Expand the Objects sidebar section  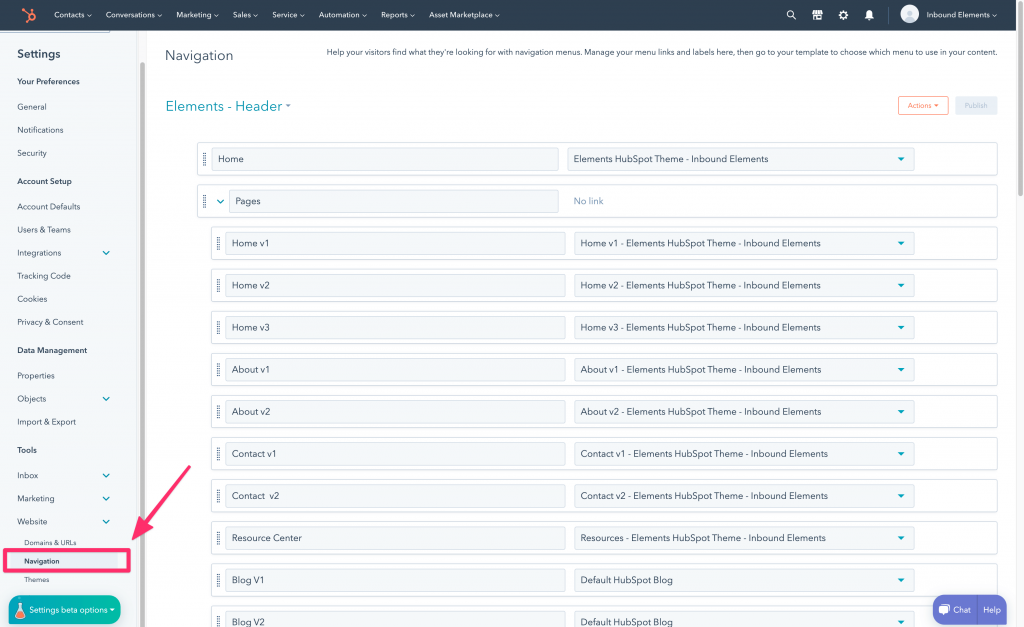click(106, 399)
